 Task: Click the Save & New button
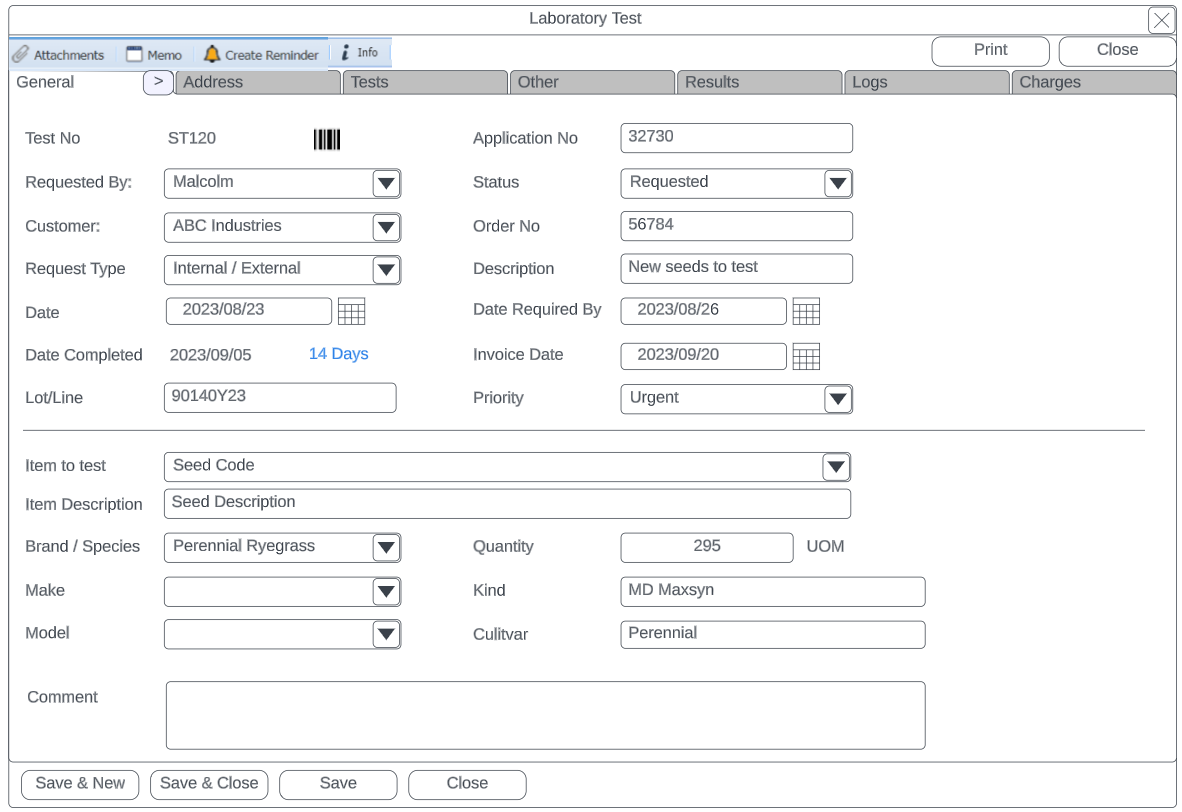click(80, 784)
